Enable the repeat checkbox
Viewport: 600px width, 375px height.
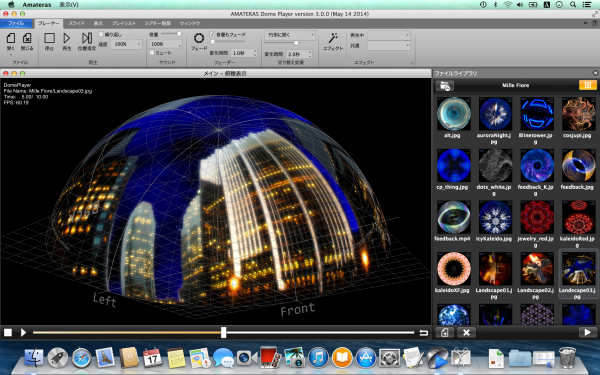(101, 34)
